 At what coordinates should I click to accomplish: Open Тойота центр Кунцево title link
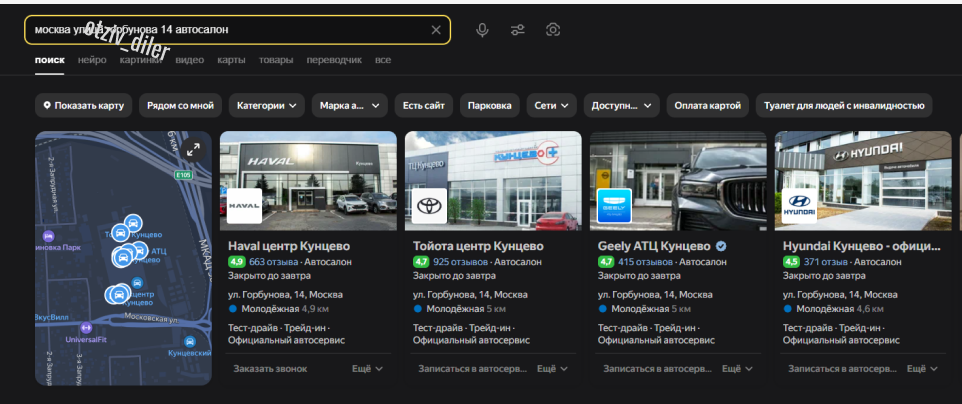(x=478, y=246)
